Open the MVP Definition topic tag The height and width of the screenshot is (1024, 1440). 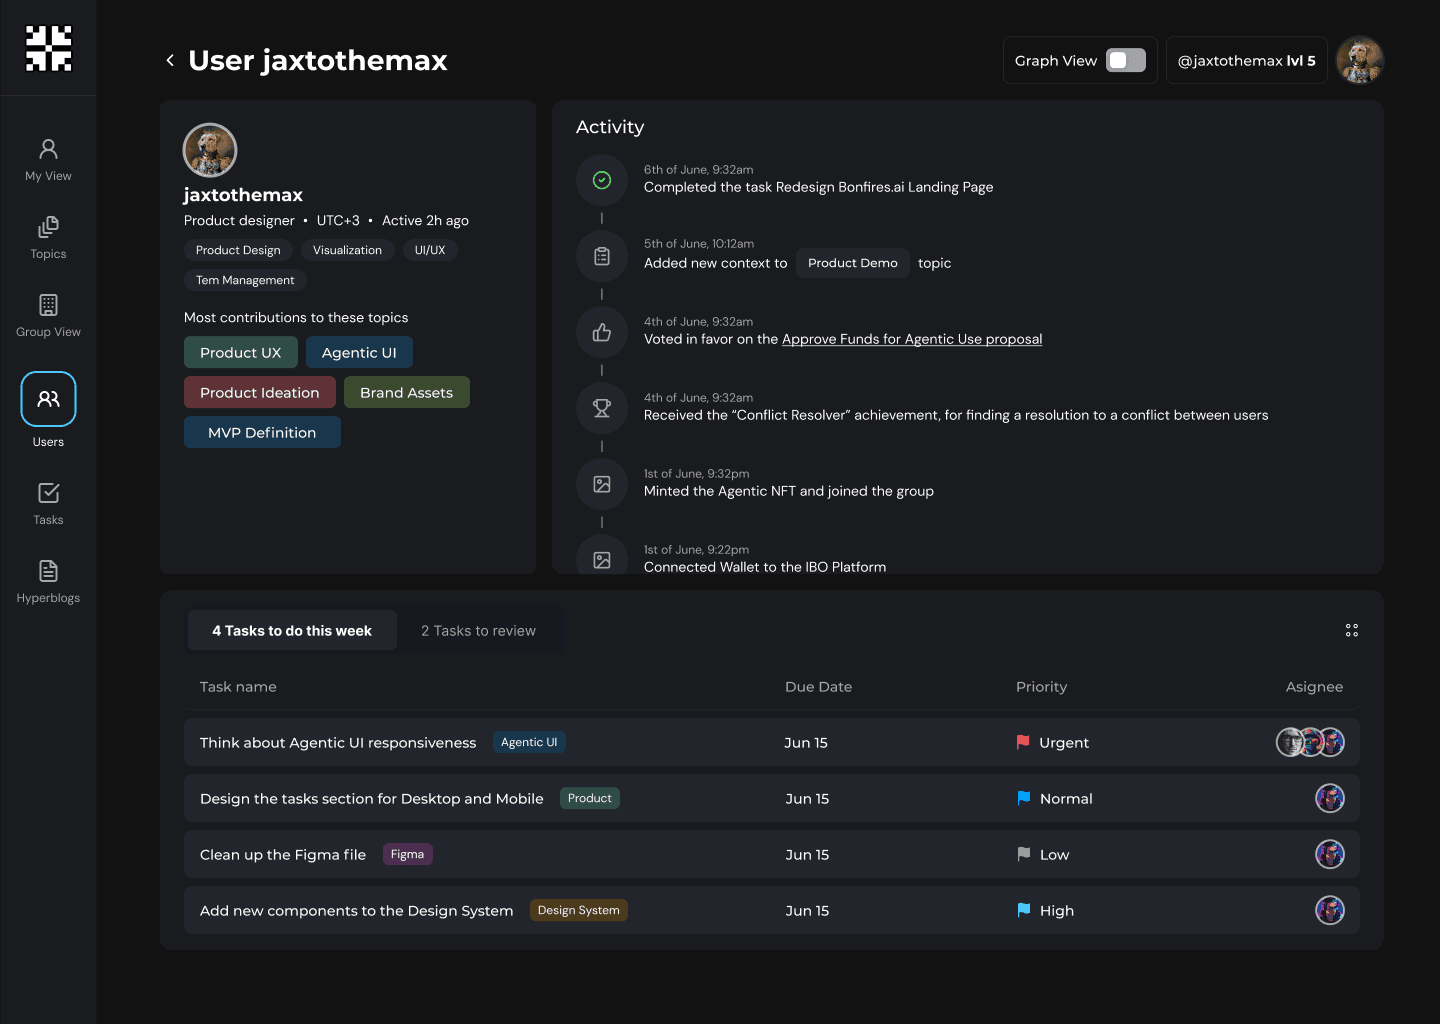pos(262,432)
